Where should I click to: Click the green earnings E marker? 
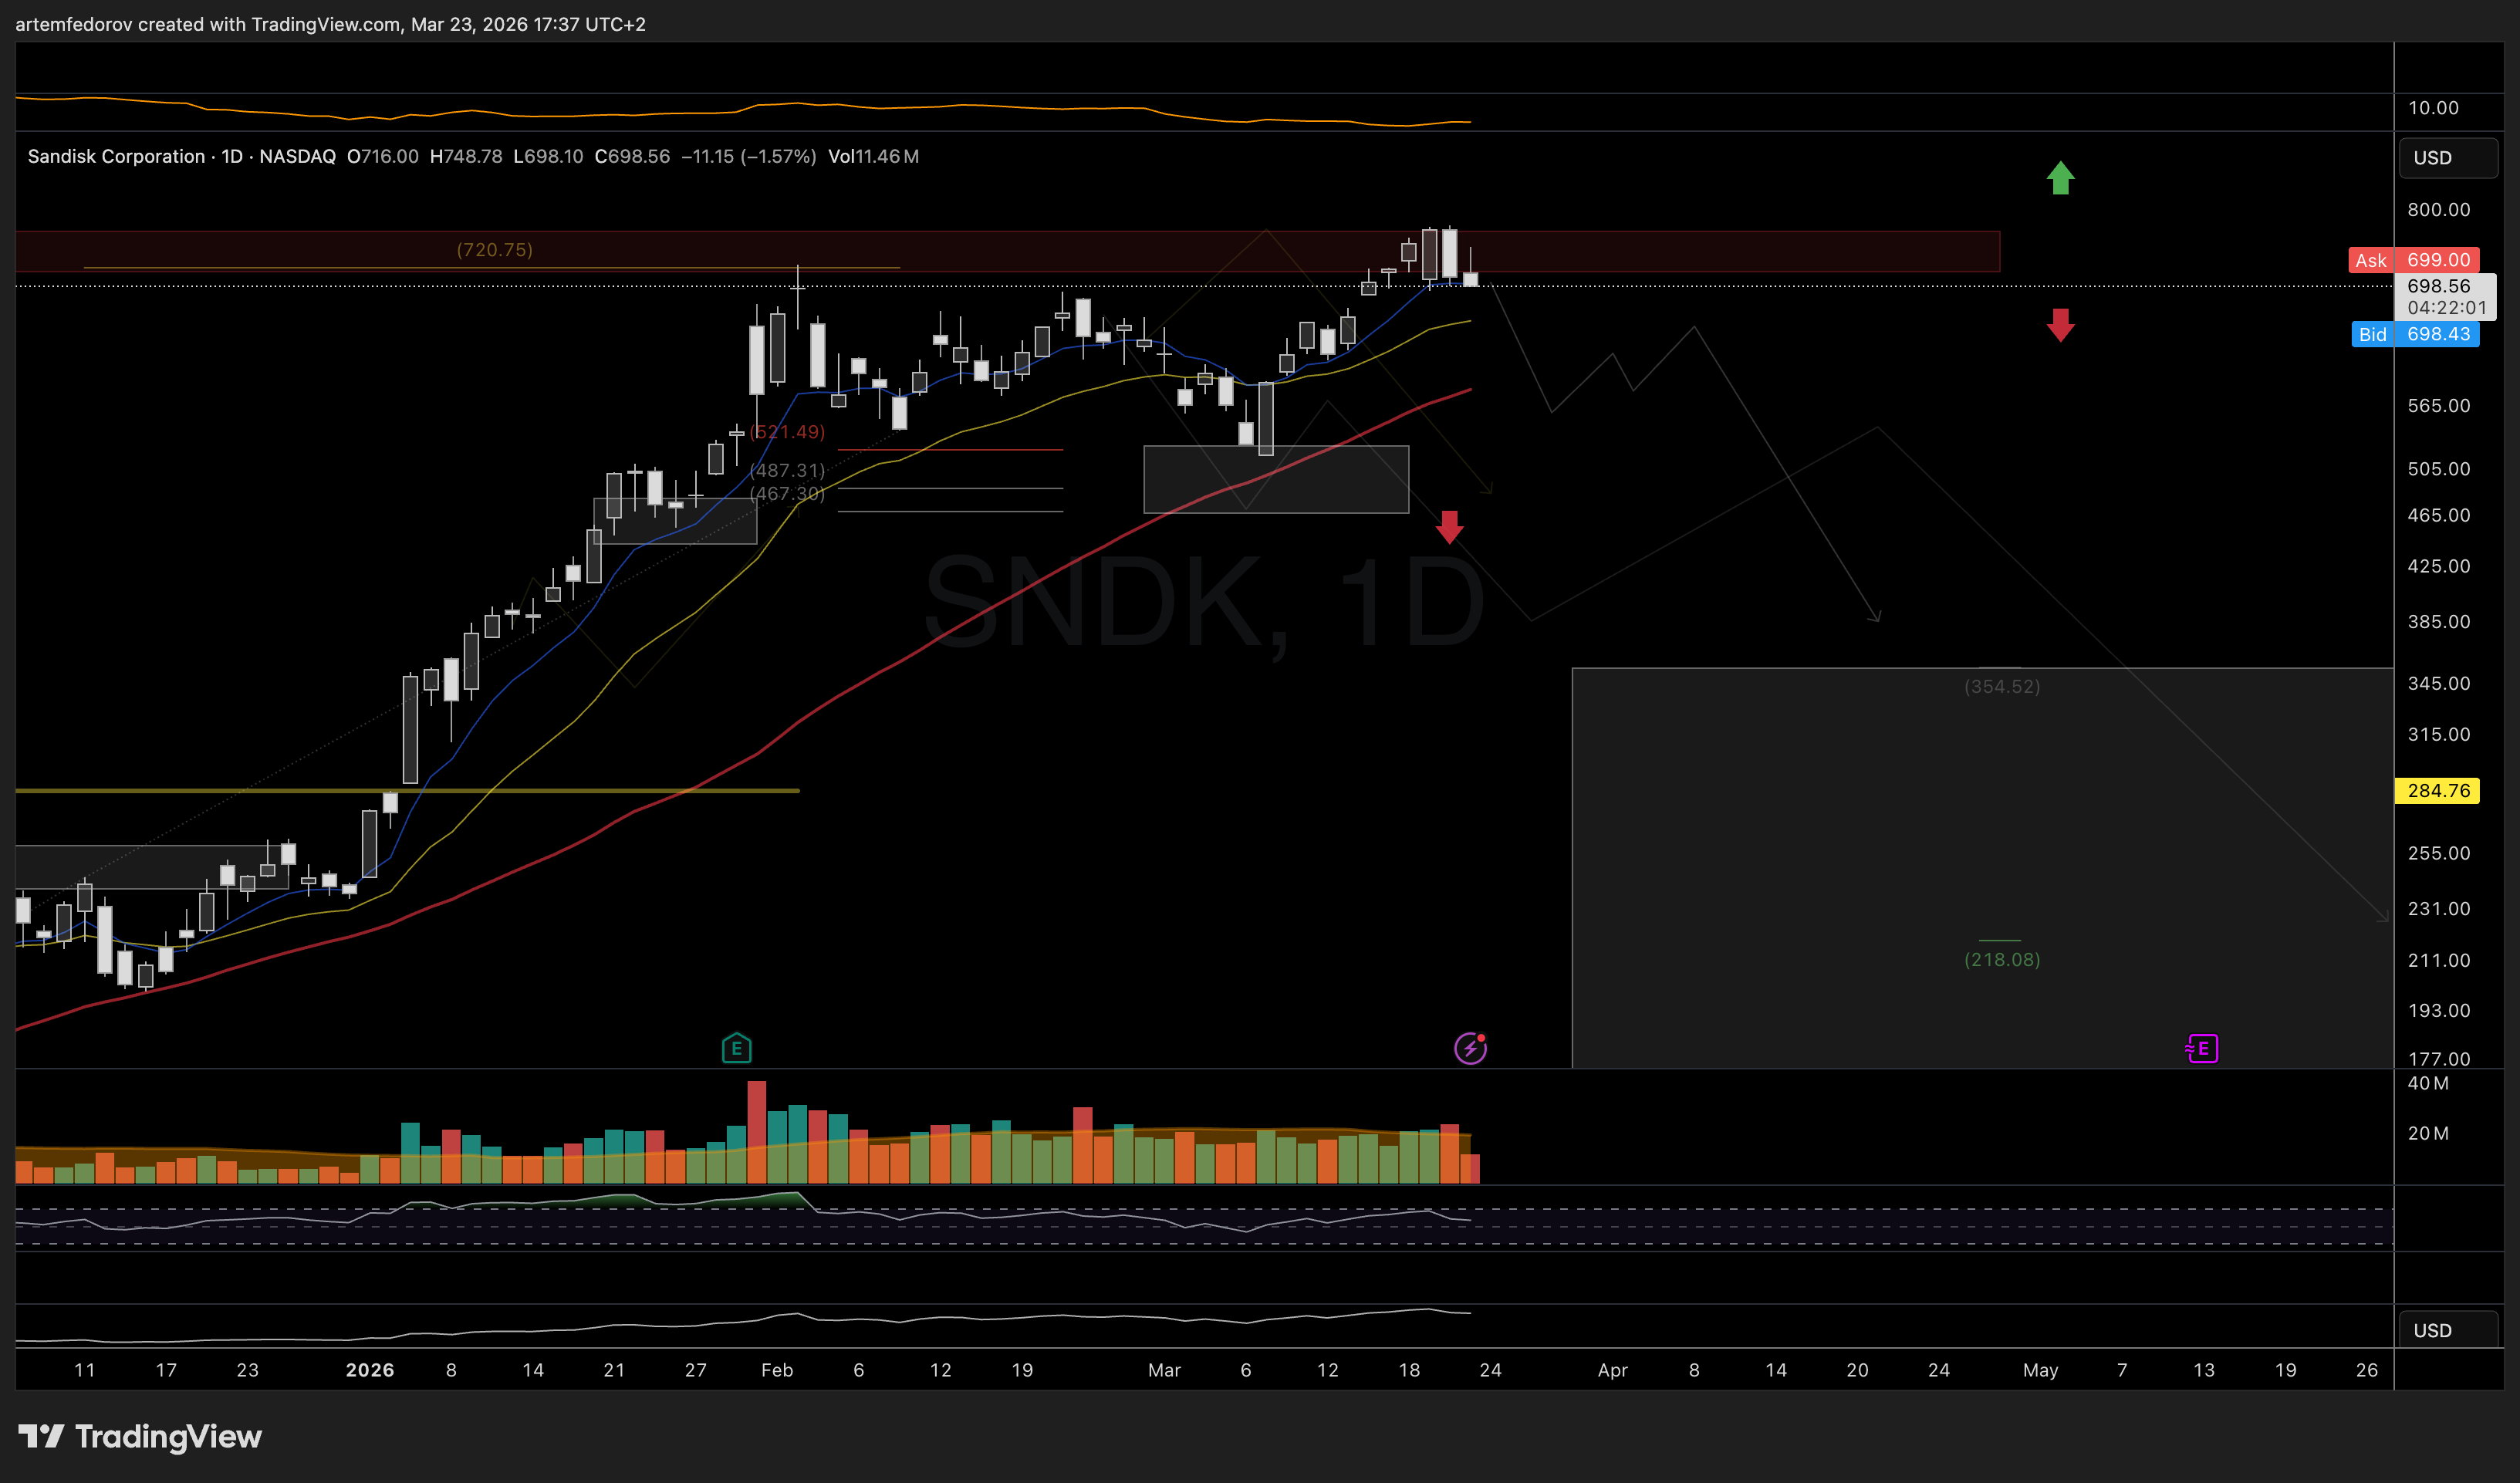pos(736,1048)
